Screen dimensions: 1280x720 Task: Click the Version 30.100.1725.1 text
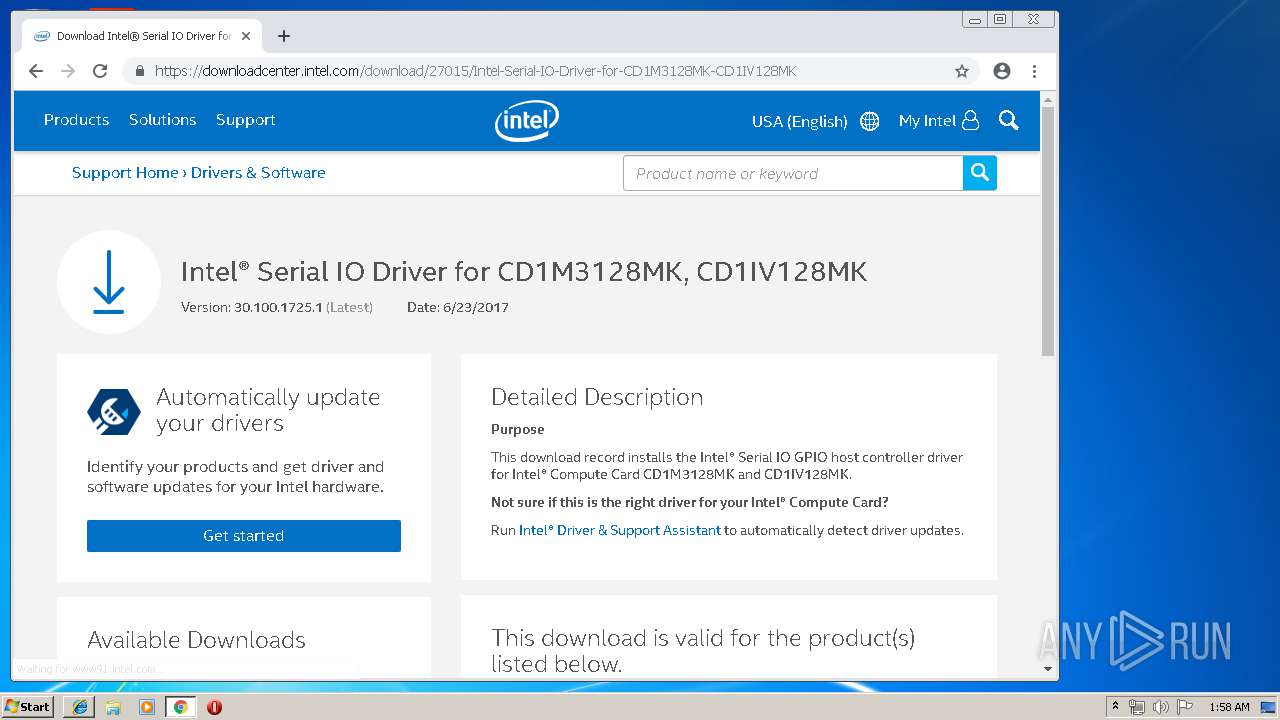point(277,307)
